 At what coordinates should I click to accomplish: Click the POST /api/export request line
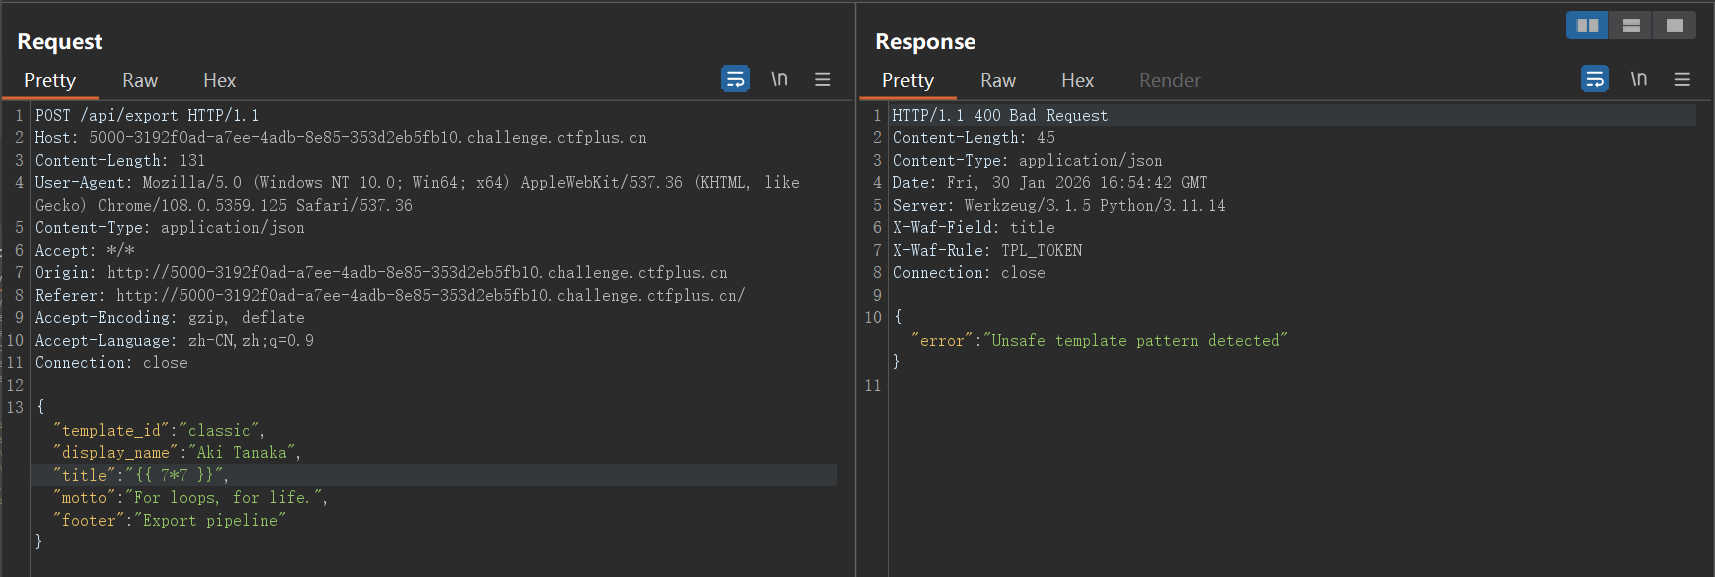pyautogui.click(x=147, y=116)
